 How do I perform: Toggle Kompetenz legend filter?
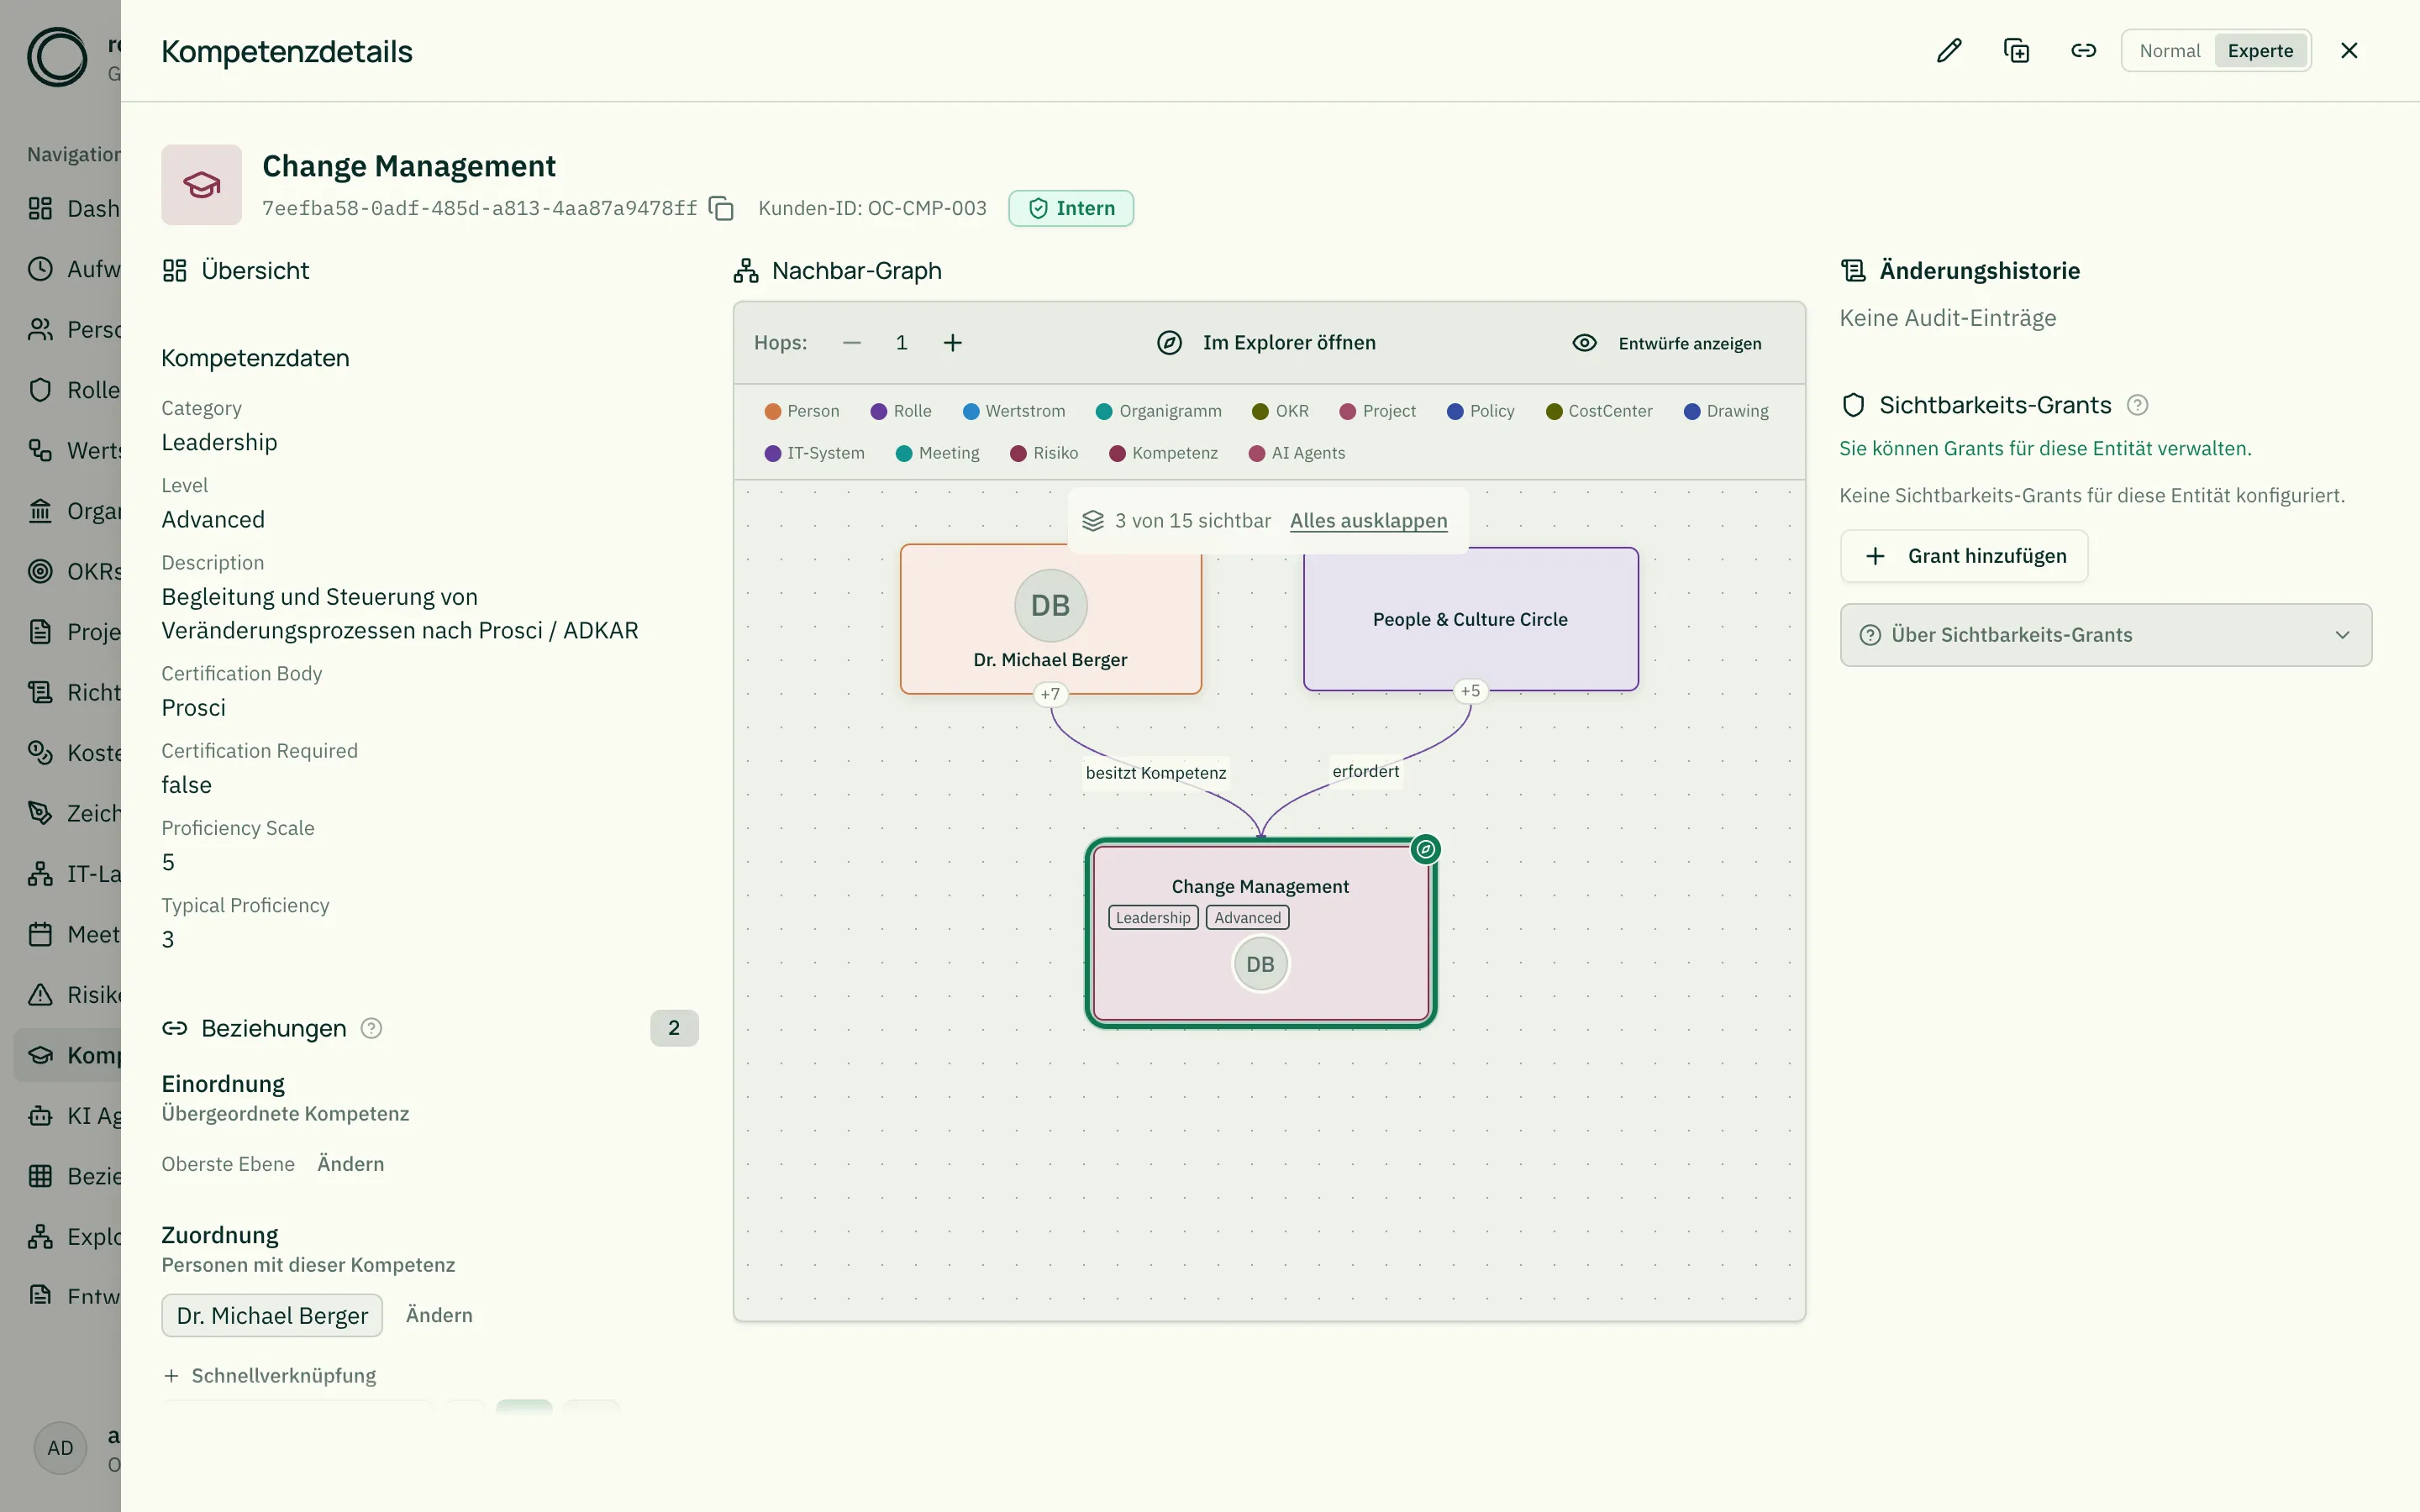[x=1164, y=453]
